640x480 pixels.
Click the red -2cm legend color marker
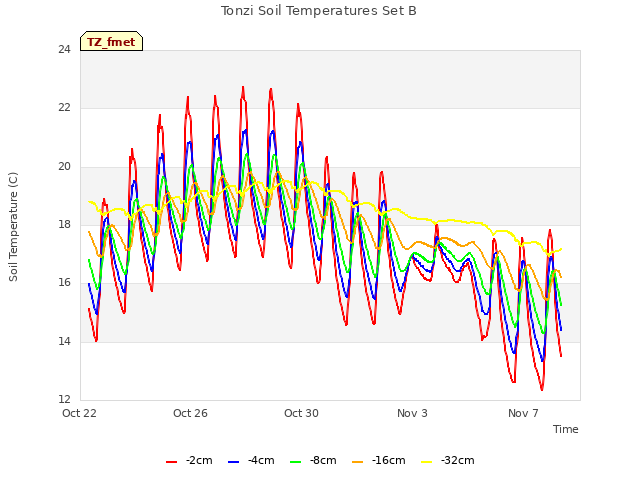(171, 462)
